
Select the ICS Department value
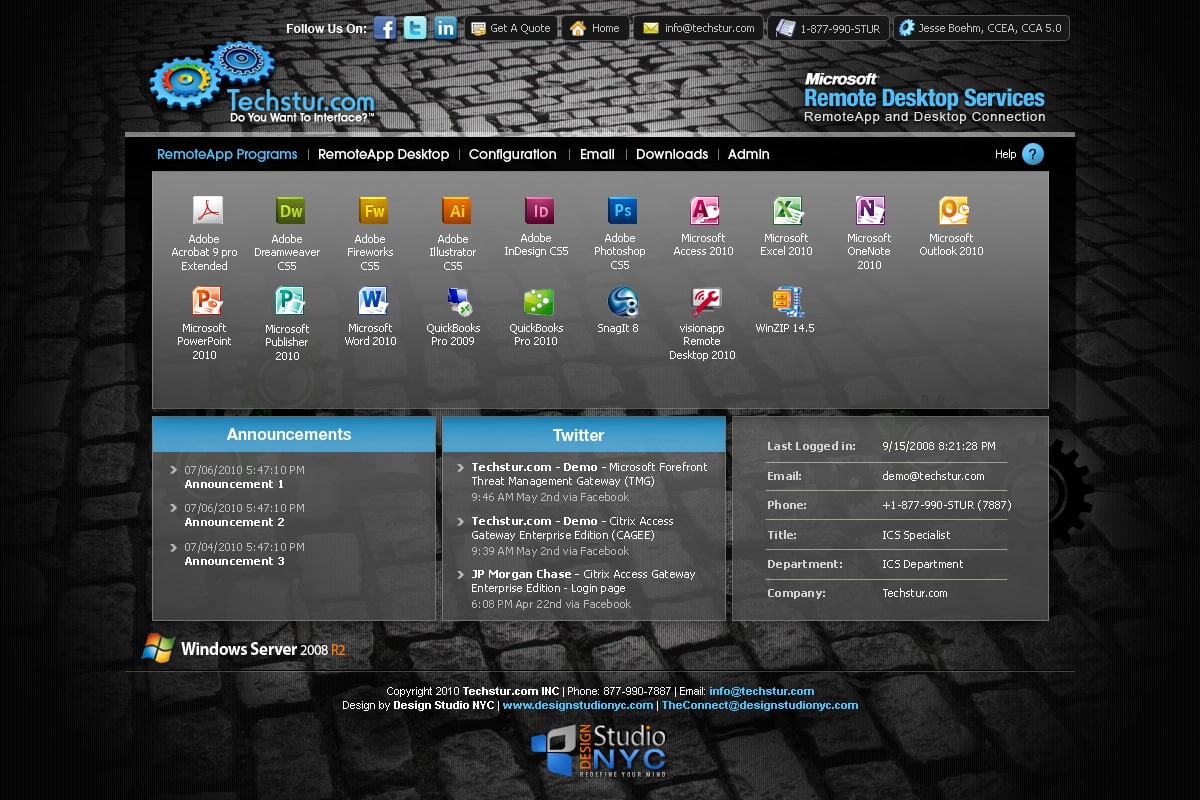(923, 564)
